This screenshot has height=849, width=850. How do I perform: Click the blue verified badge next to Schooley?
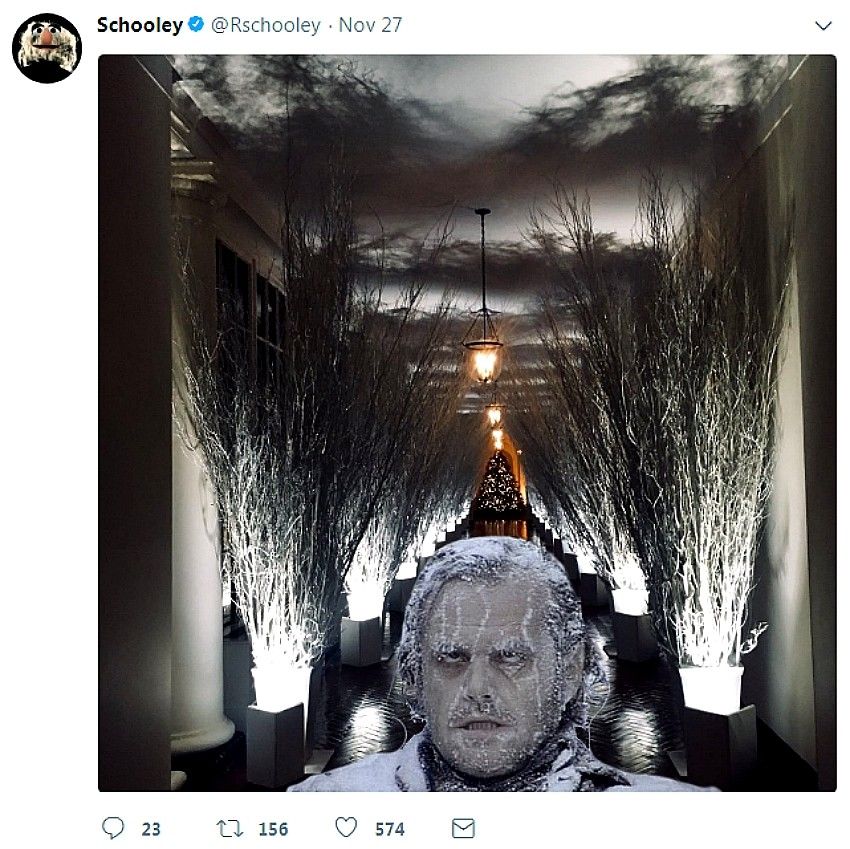[x=196, y=24]
